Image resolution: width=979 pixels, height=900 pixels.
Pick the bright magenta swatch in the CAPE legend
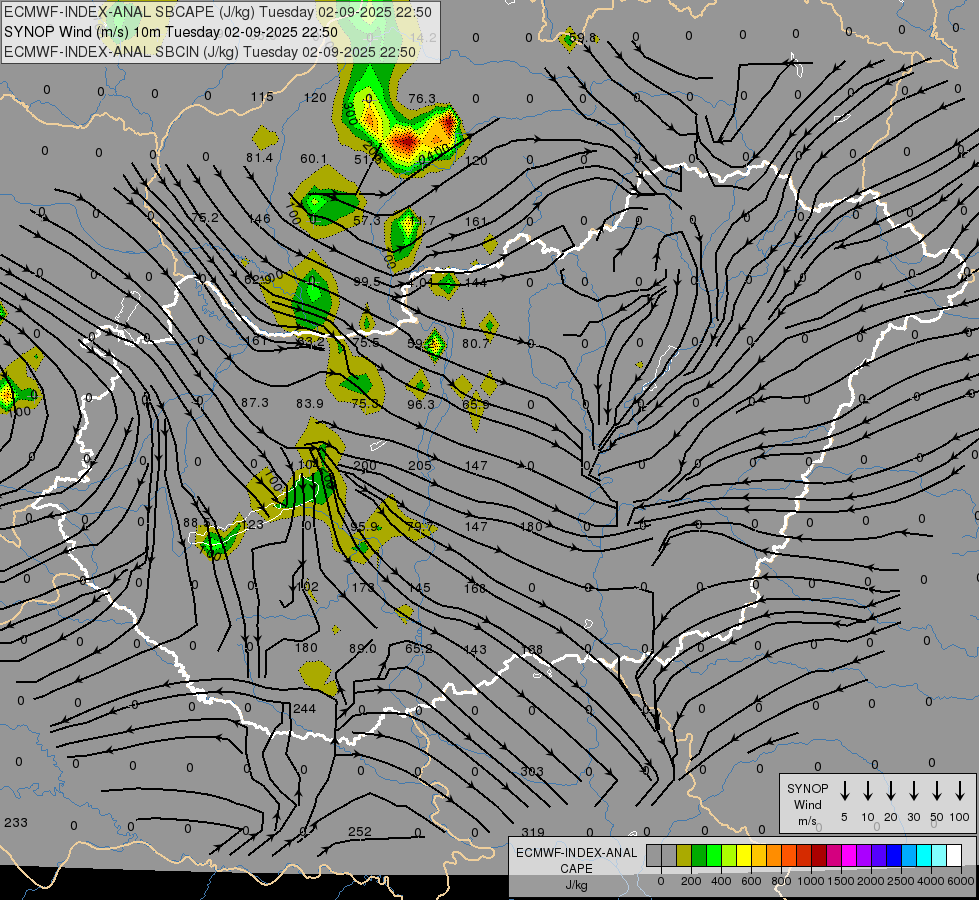pyautogui.click(x=849, y=855)
